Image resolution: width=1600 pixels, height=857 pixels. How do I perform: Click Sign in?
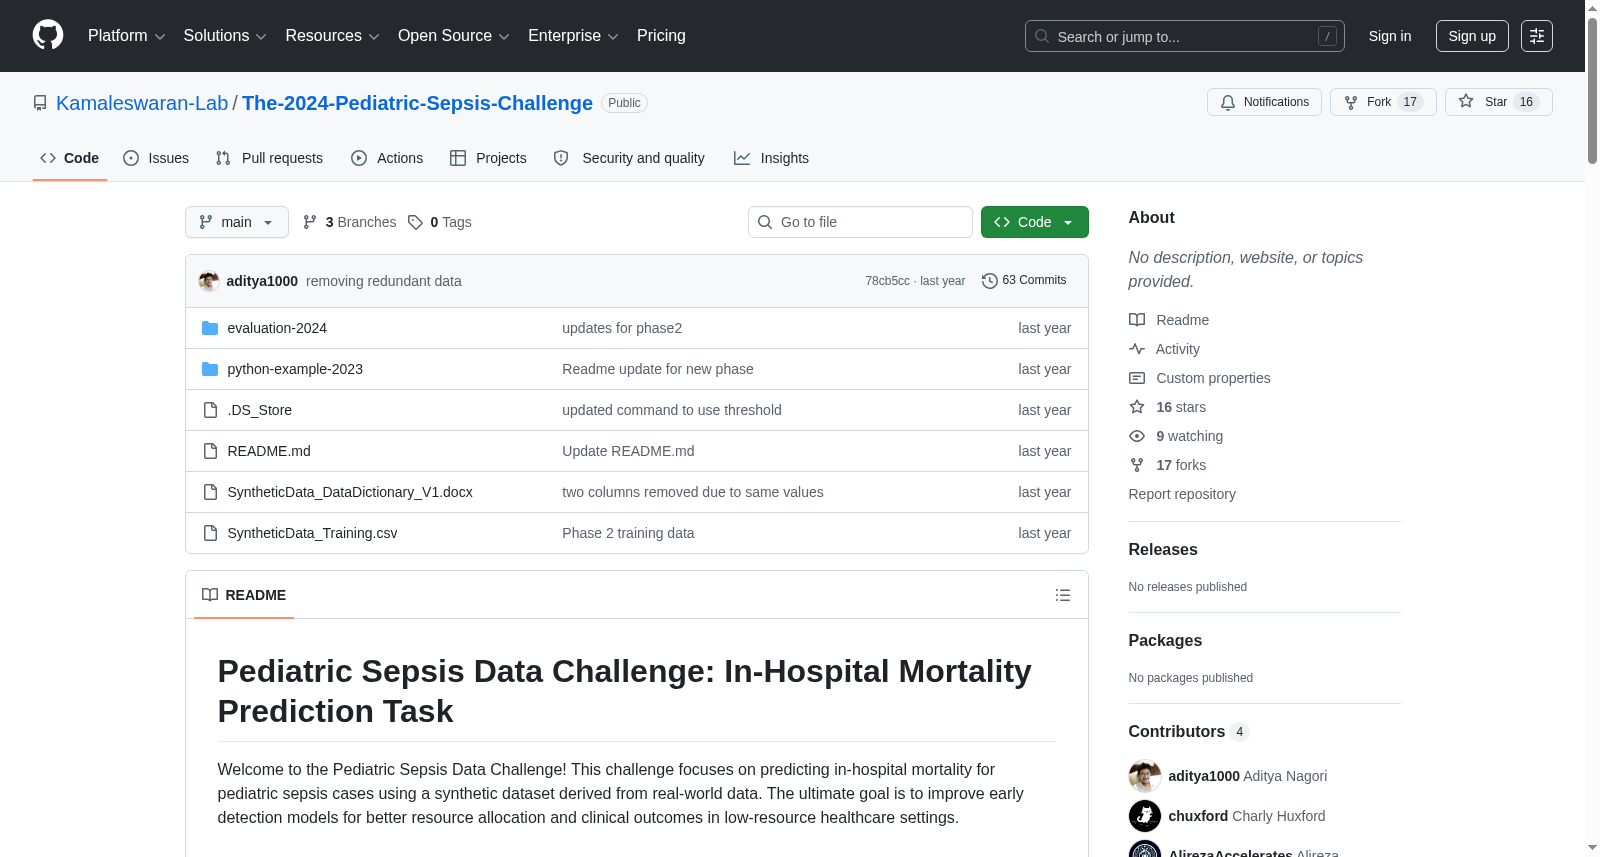coord(1390,36)
